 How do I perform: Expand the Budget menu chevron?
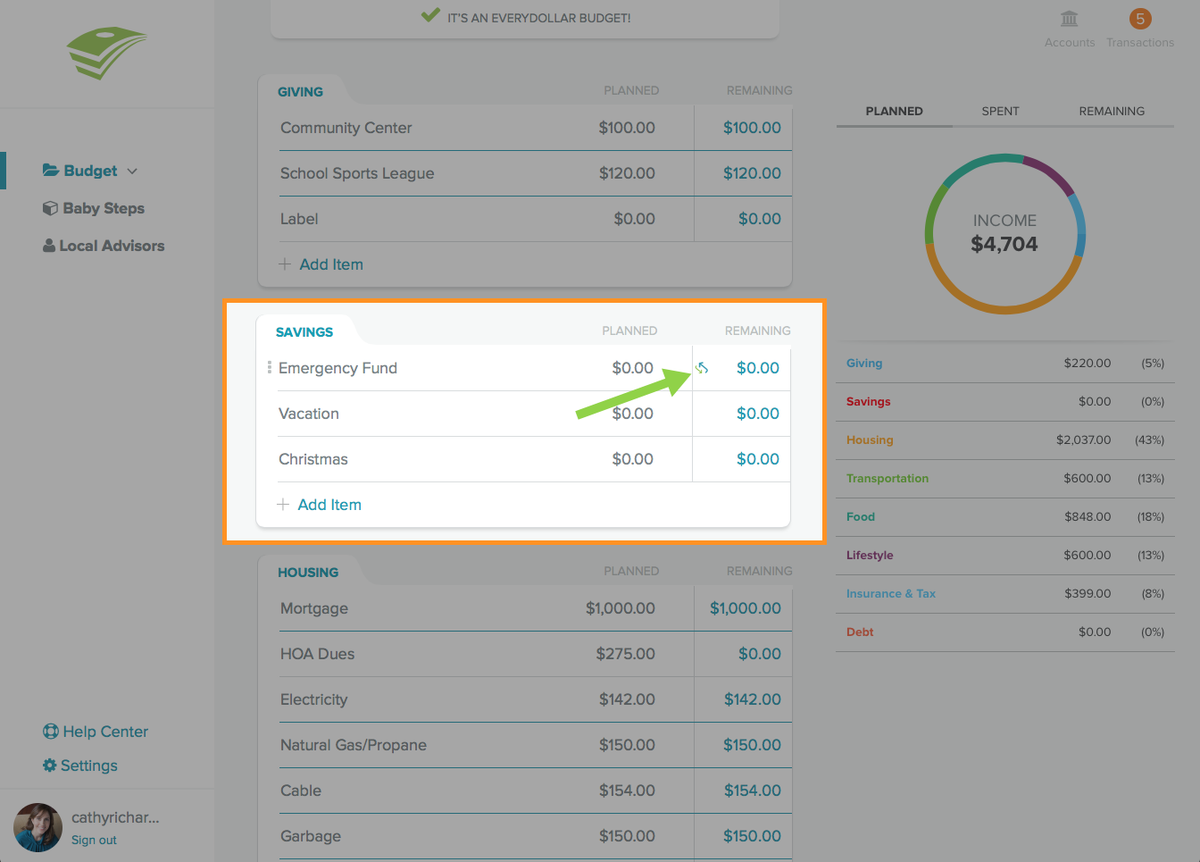132,172
